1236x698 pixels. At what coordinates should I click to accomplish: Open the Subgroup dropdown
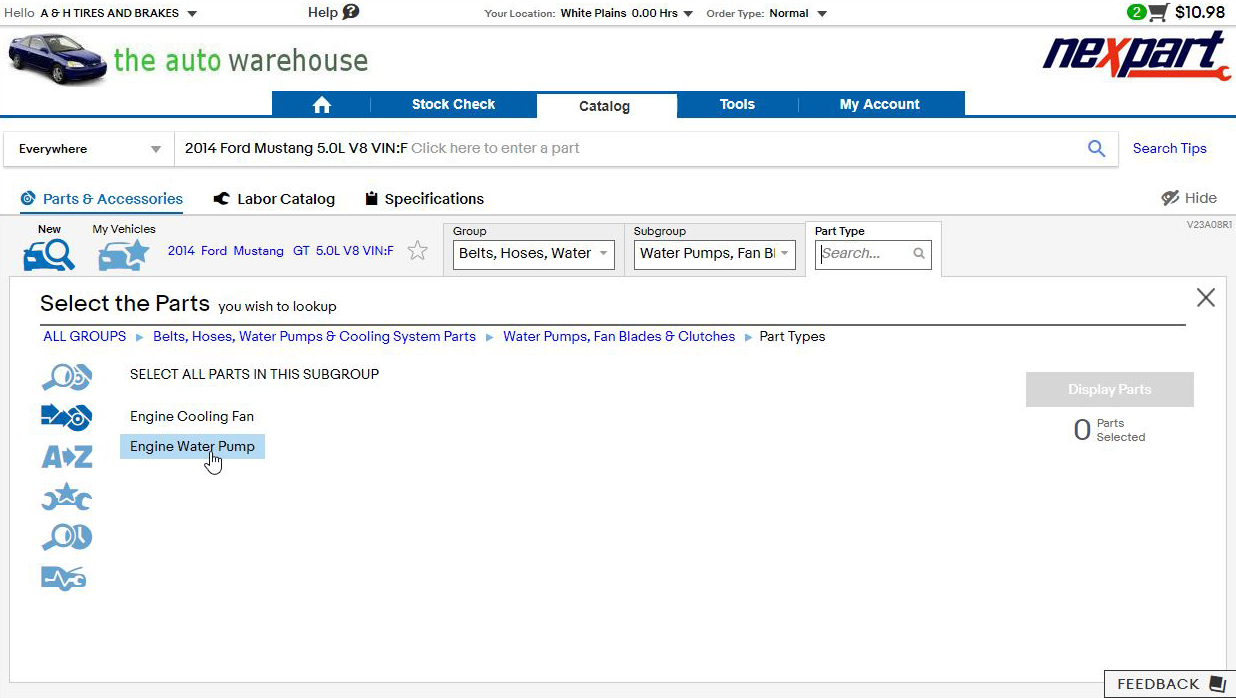[715, 254]
